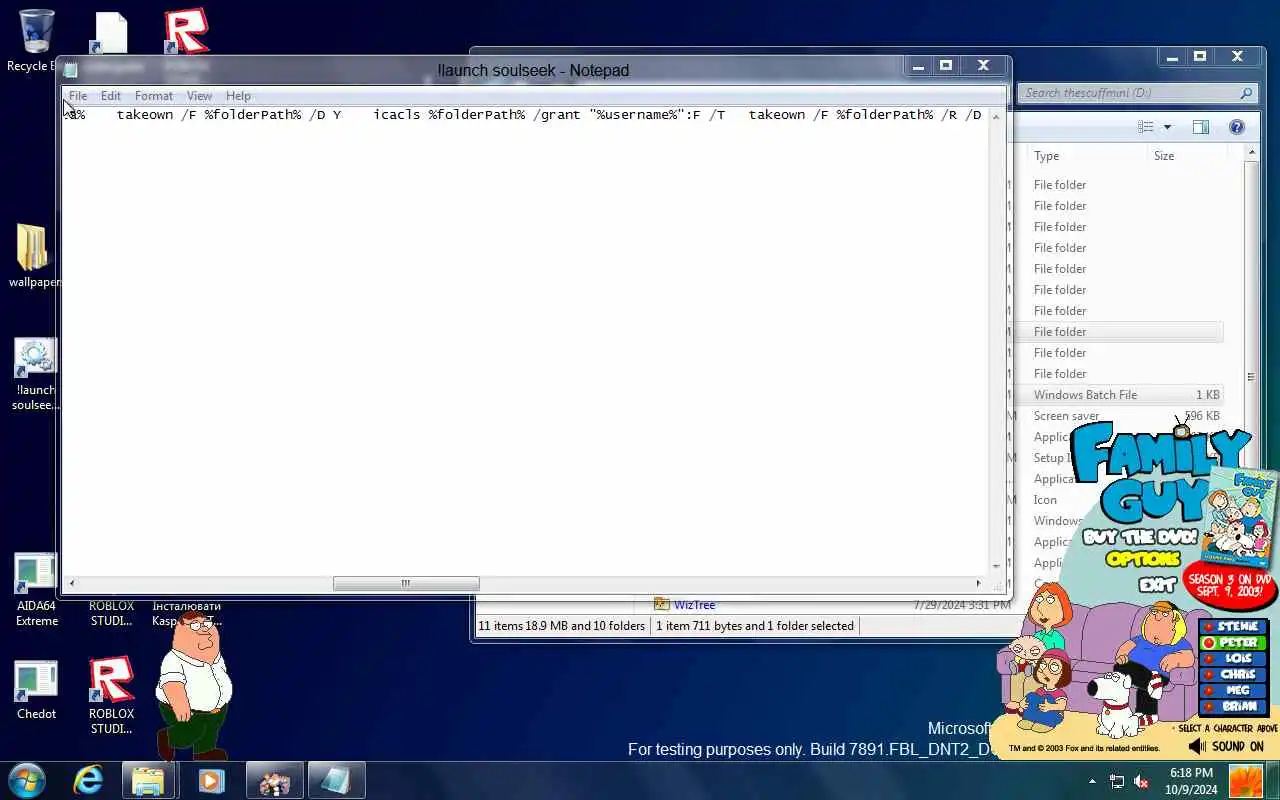The height and width of the screenshot is (800, 1280).
Task: Sort Explorer by the Size column header
Action: coord(1185,156)
